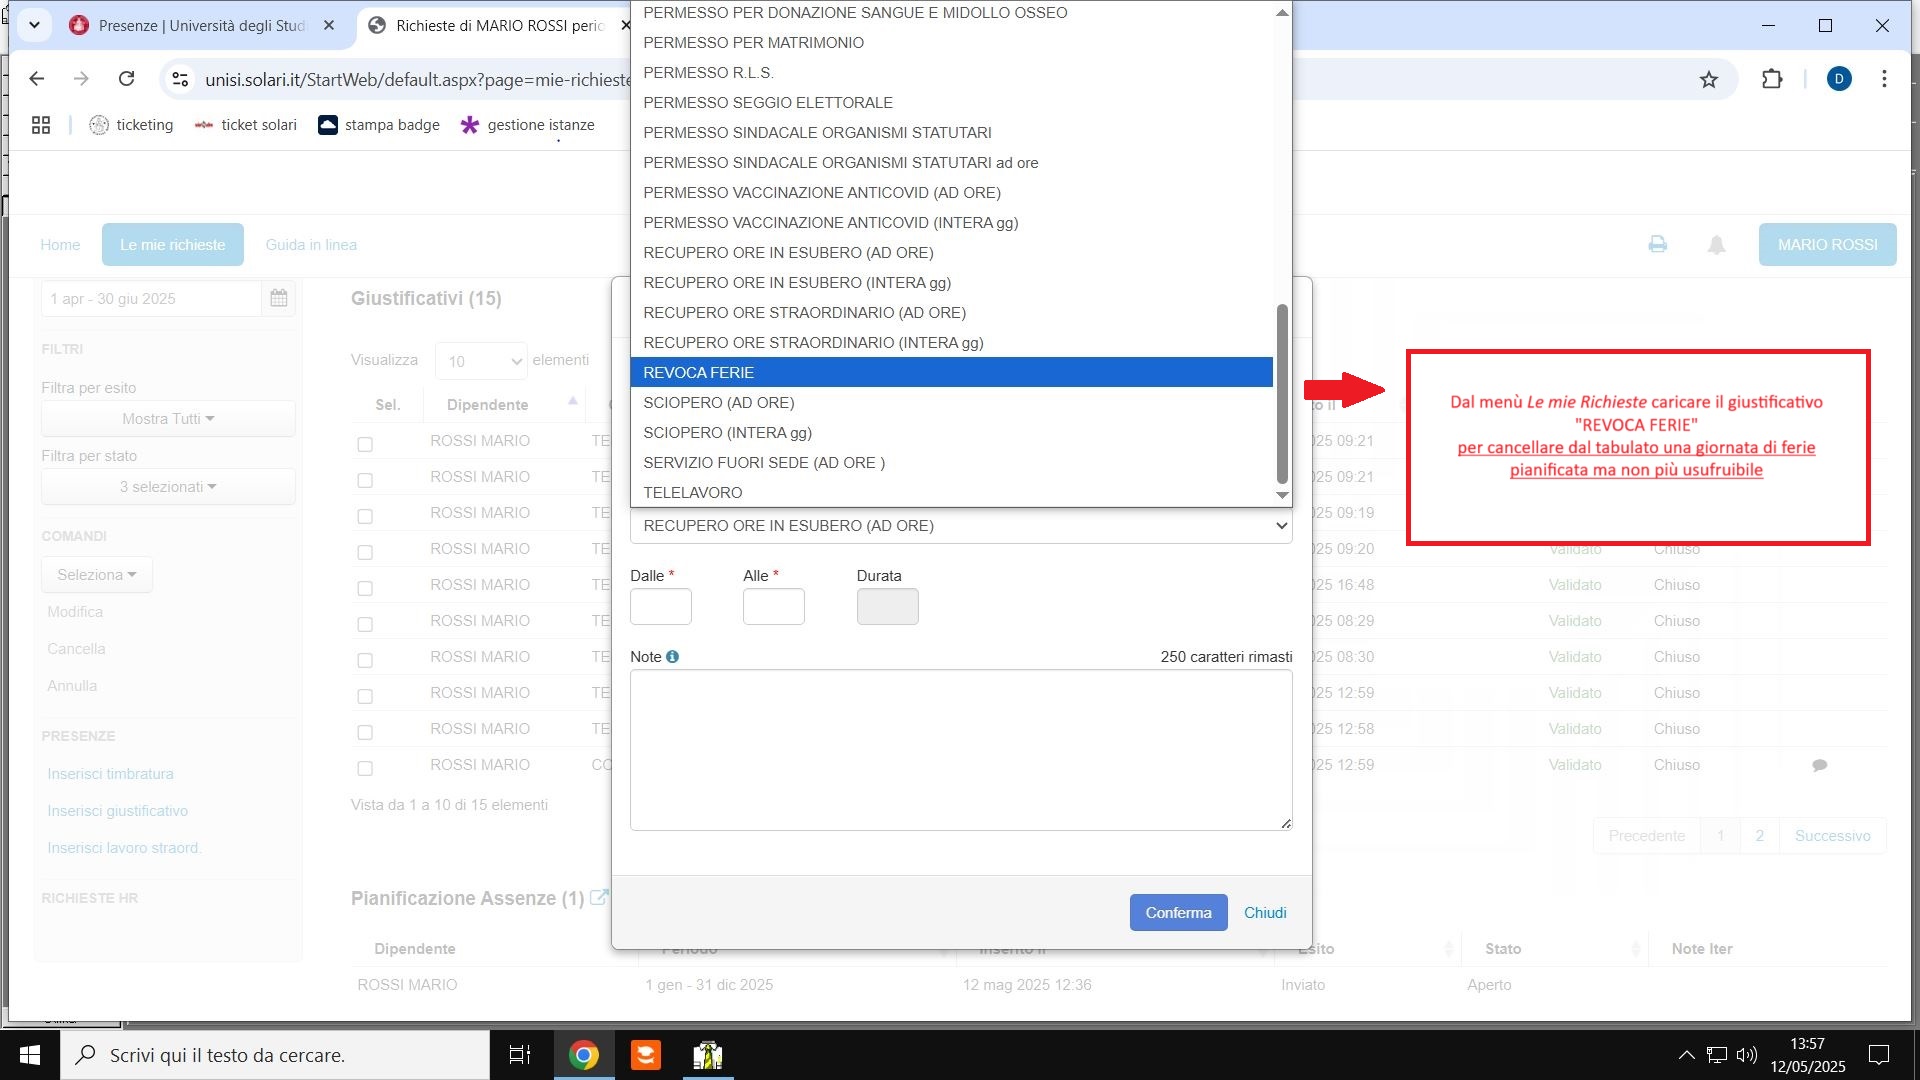Open the ticketing bookmark
1920x1080 pixels.
coord(131,125)
